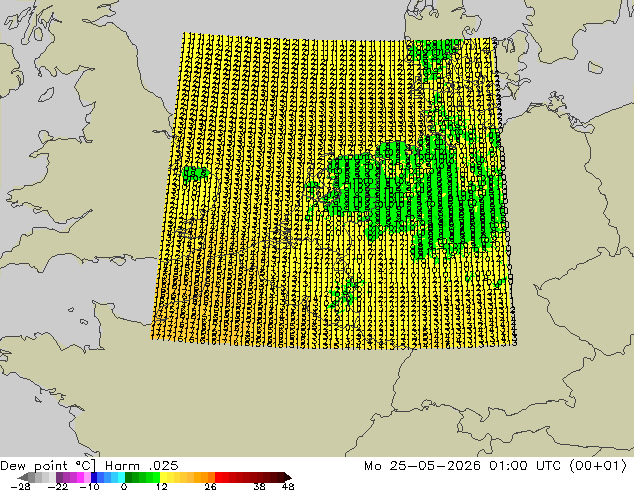Click the orange swatch left of 26
Screen dimensions: 634x490
tap(211, 477)
